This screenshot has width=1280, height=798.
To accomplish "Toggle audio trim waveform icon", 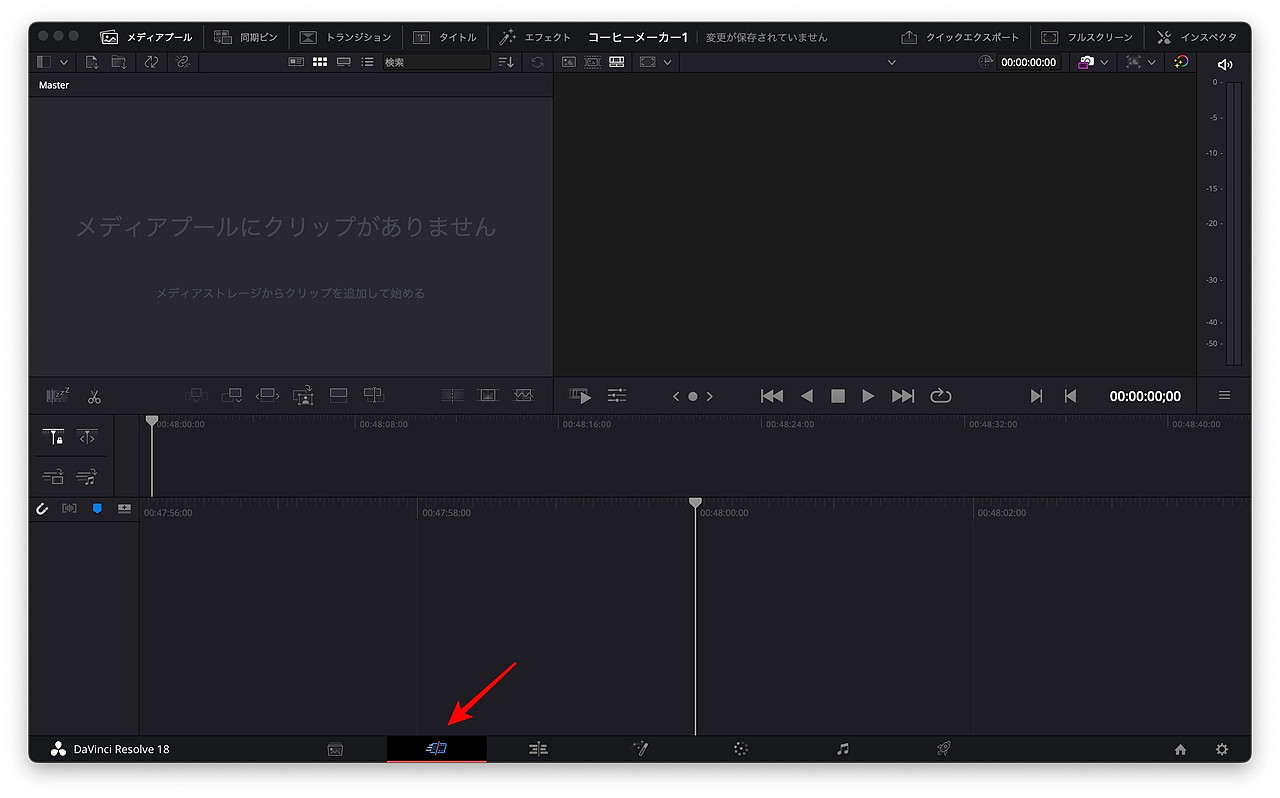I will click(x=69, y=508).
